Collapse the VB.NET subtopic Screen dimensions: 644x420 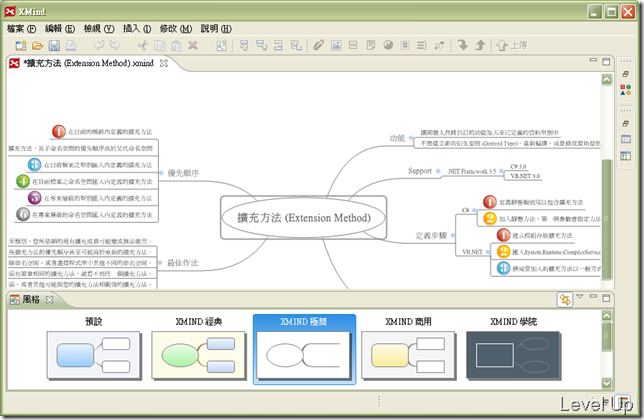click(x=488, y=252)
